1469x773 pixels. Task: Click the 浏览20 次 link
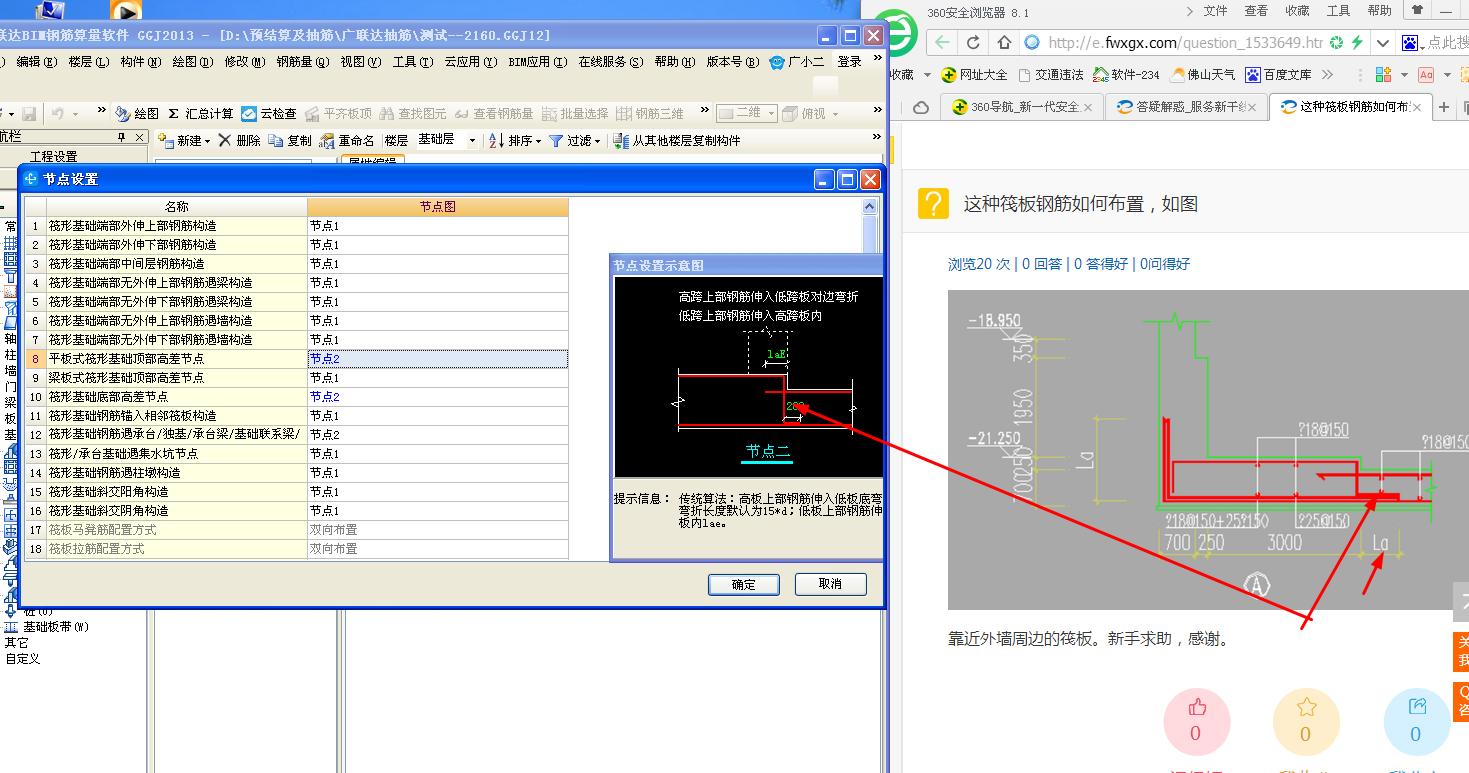[x=979, y=264]
